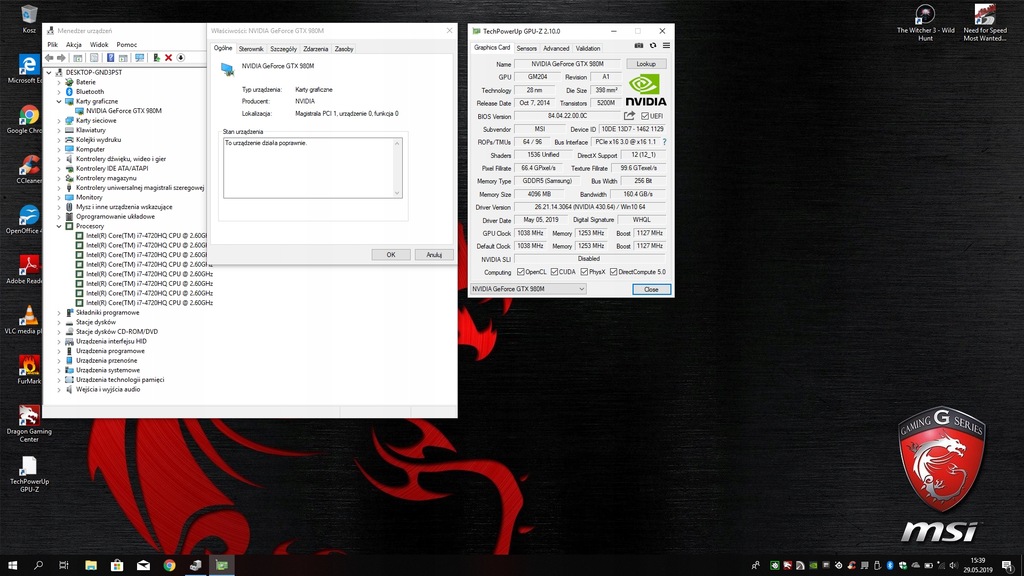This screenshot has height=576, width=1024.
Task: Expand the Bluetooth category in device tree
Action: pyautogui.click(x=59, y=92)
